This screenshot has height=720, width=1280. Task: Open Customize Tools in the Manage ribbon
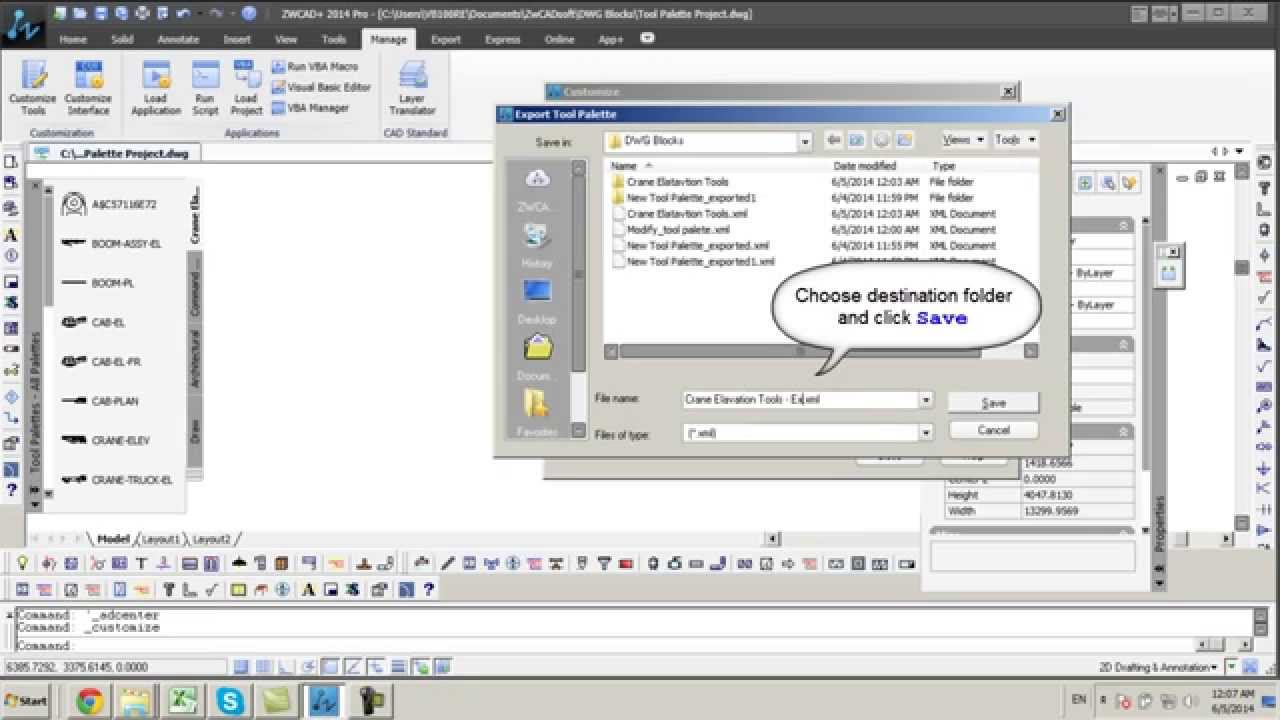33,88
